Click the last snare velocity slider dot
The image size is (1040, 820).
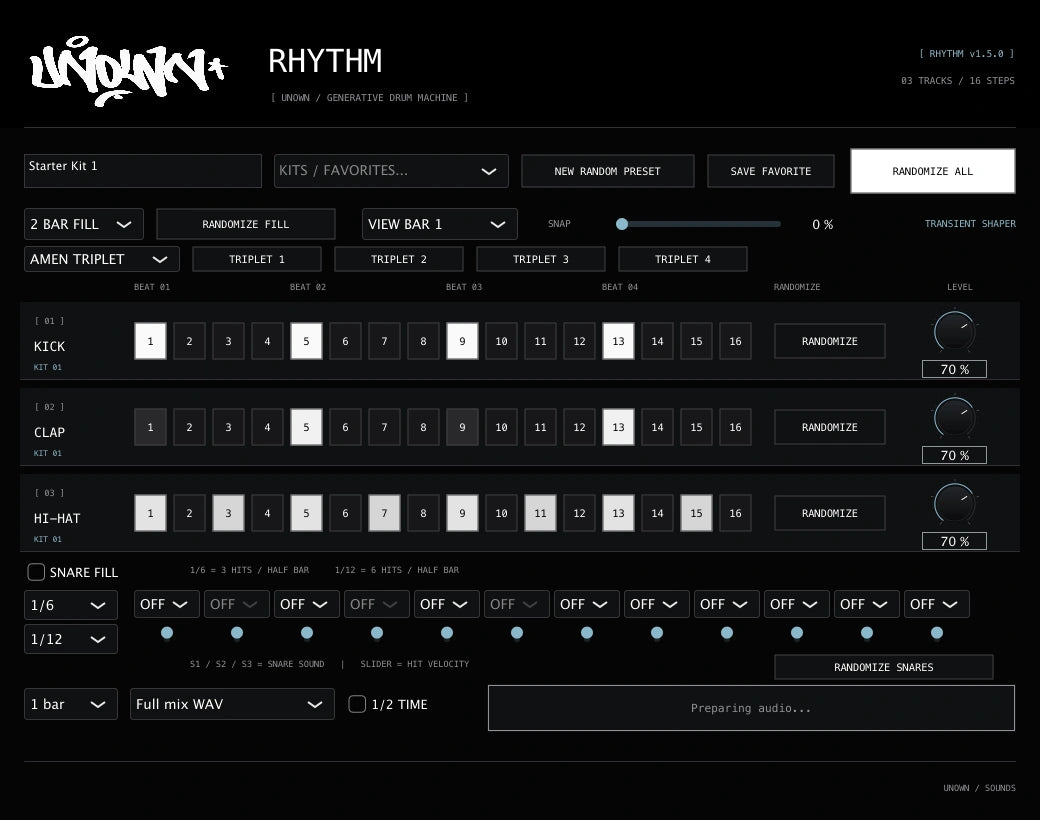pyautogui.click(x=937, y=633)
